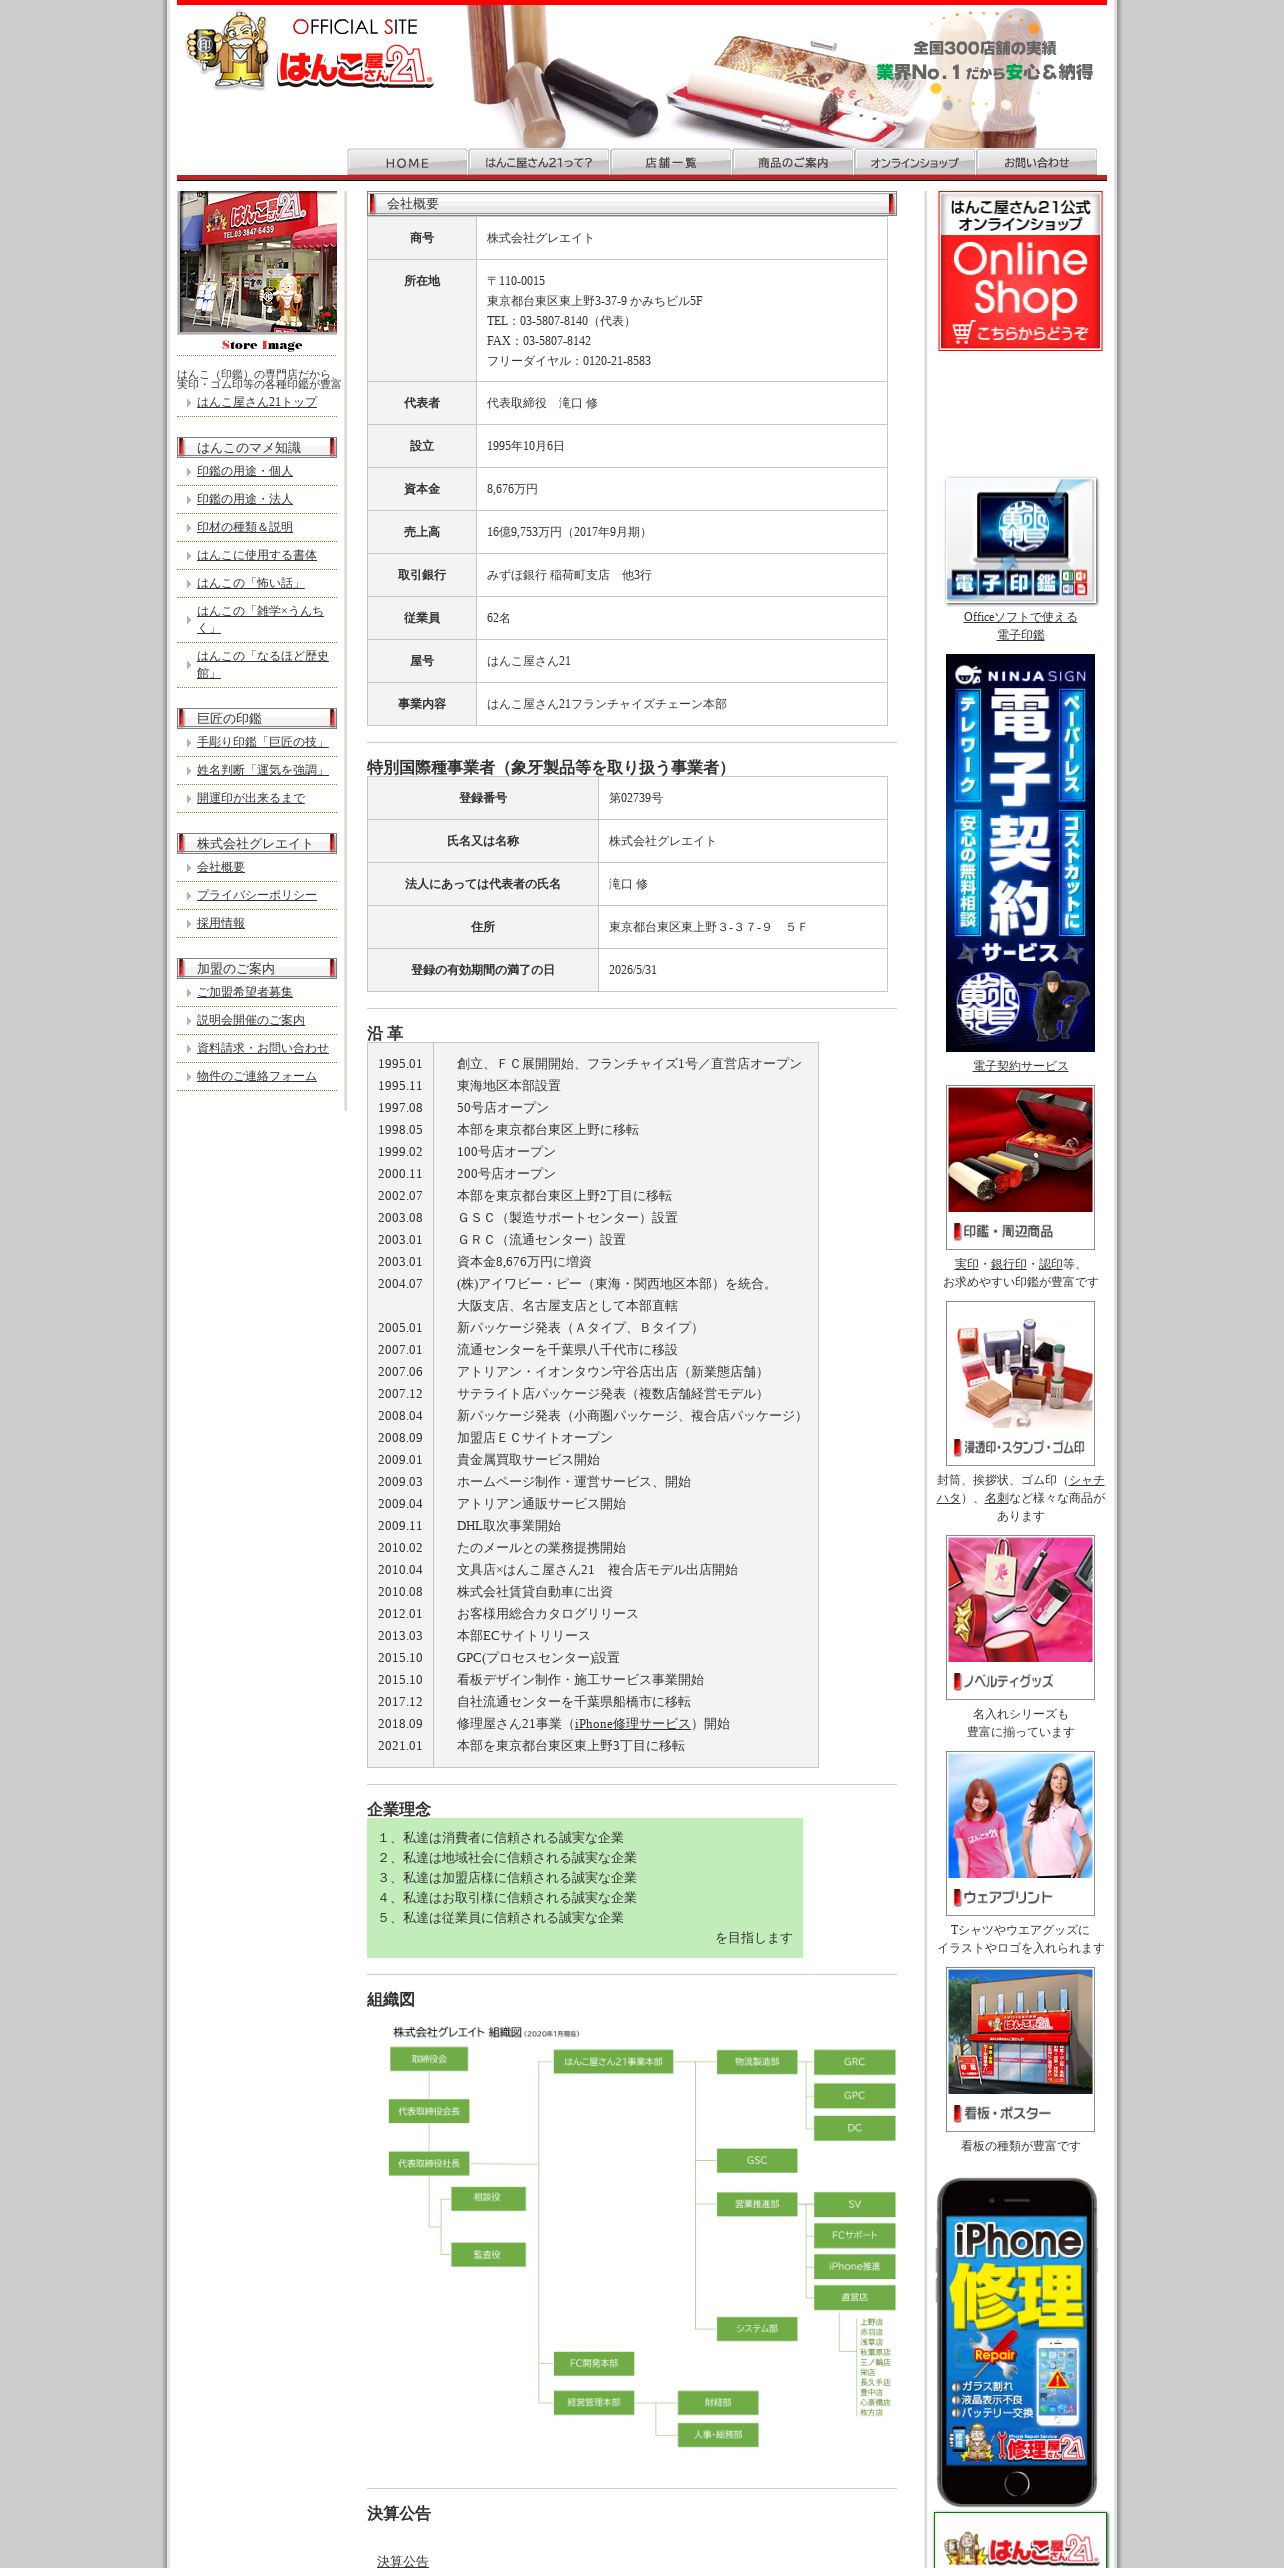
Task: Open はんこに使用する書体 sidebar link
Action: (x=257, y=555)
